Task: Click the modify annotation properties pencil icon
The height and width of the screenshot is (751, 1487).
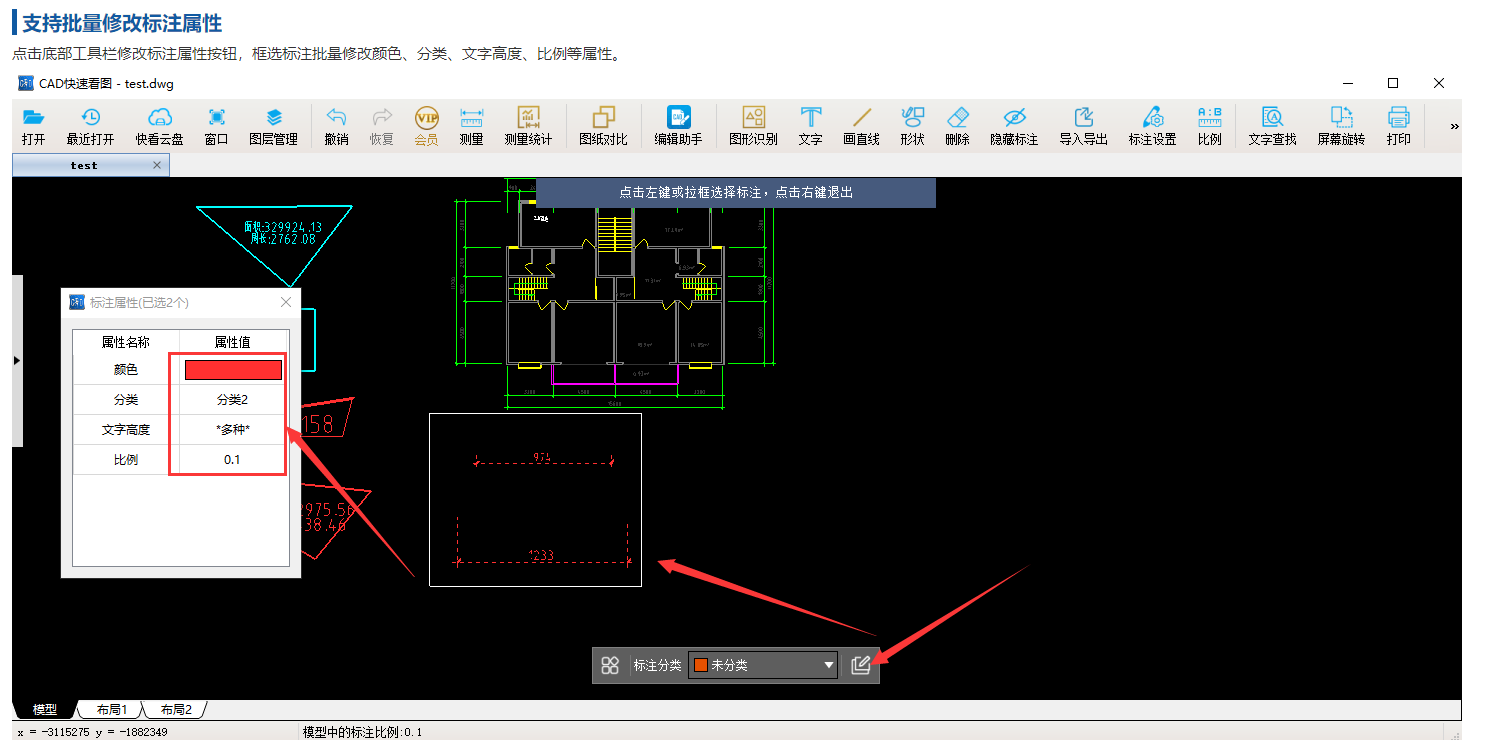Action: tap(861, 665)
